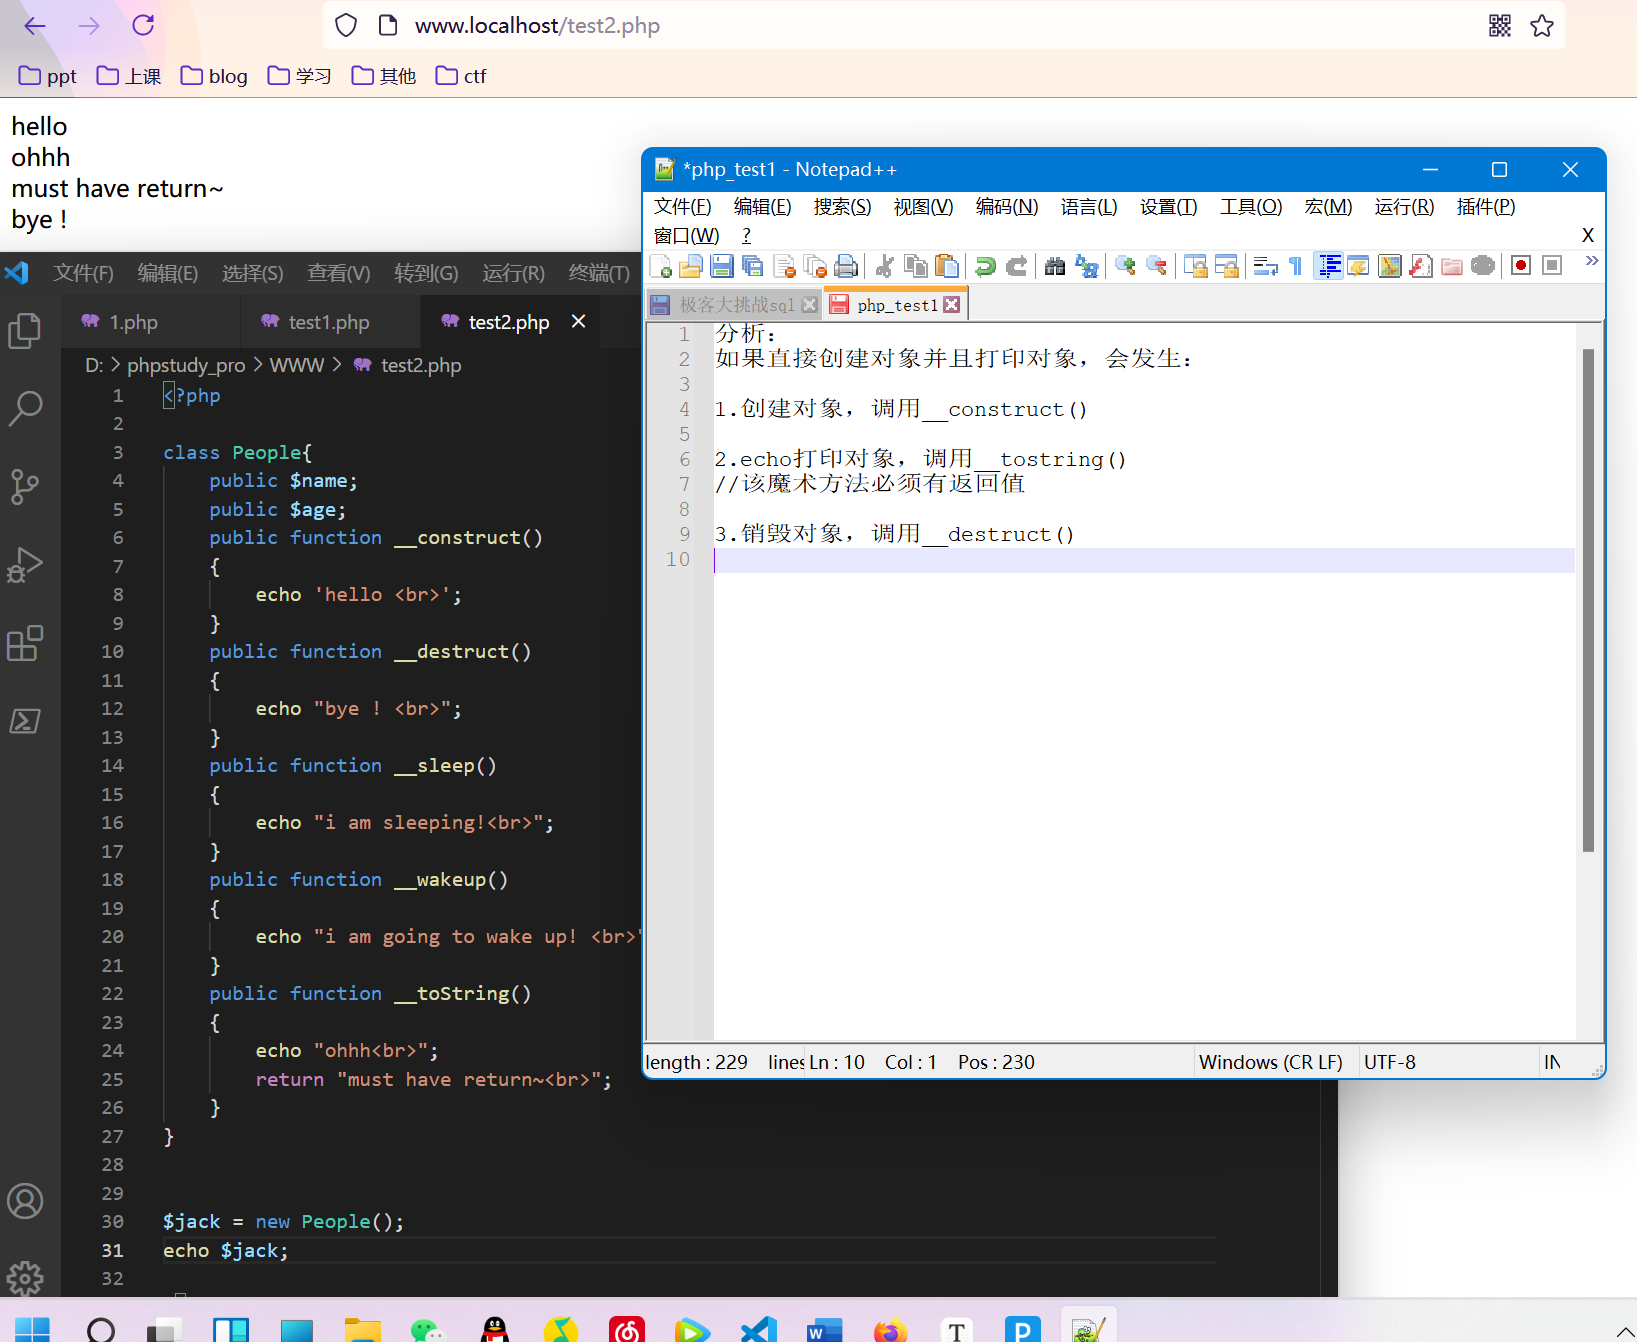Viewport: 1637px width, 1342px height.
Task: Open Run and Debug in VS Code
Action: pyautogui.click(x=25, y=565)
